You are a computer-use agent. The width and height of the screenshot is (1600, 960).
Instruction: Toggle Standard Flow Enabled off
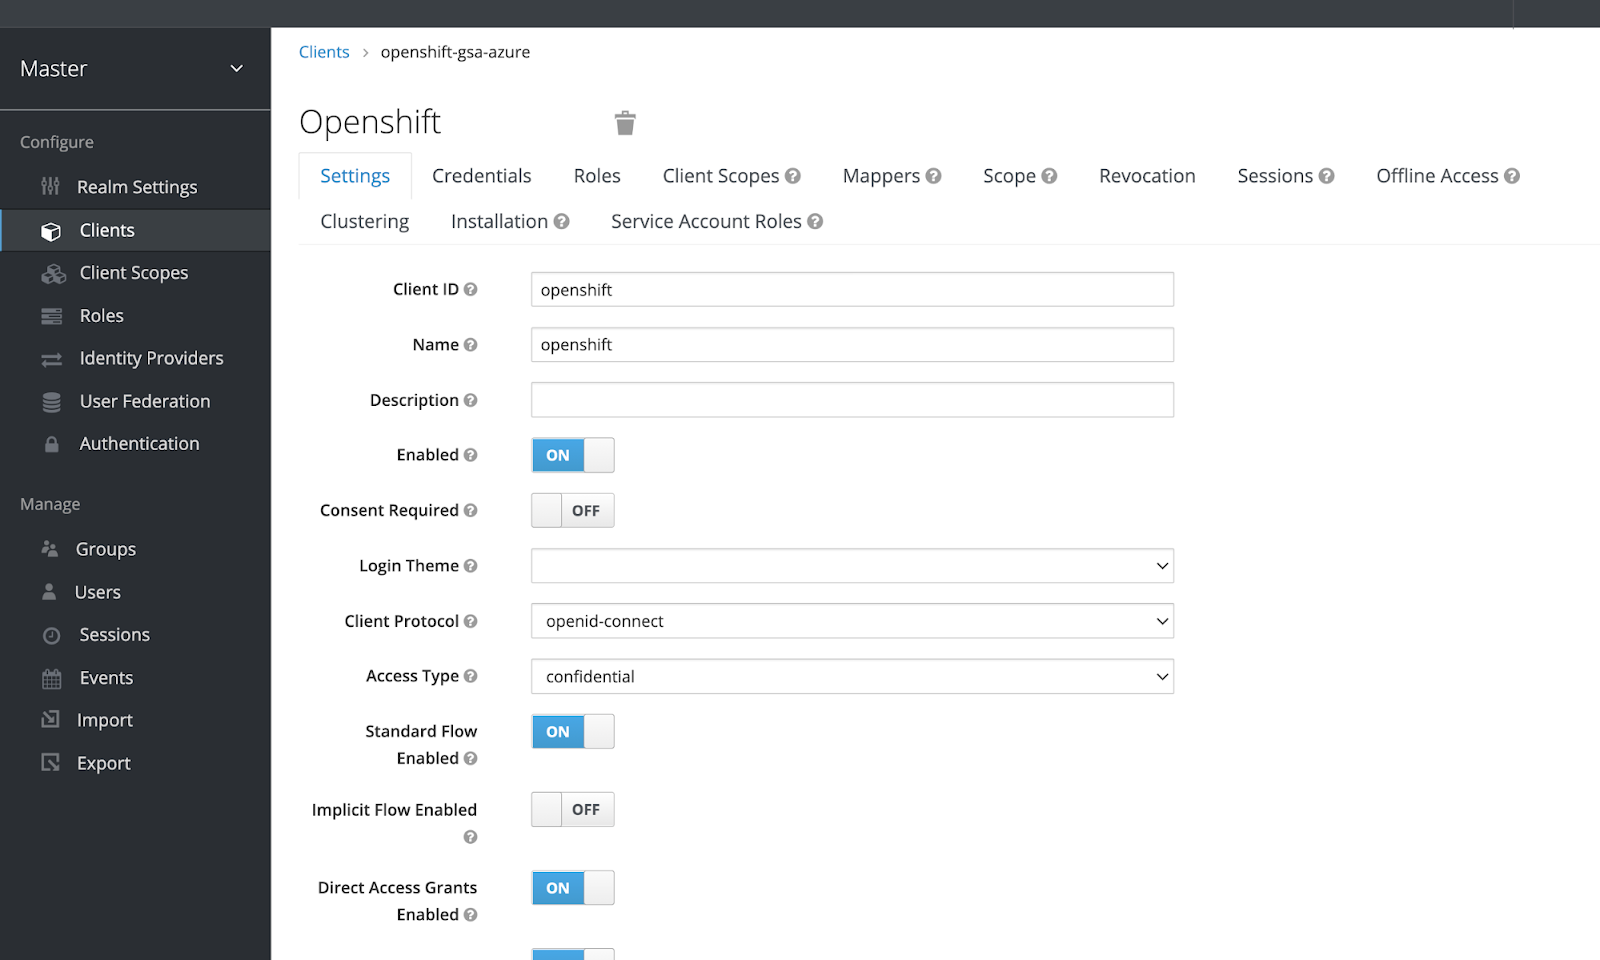[x=572, y=731]
